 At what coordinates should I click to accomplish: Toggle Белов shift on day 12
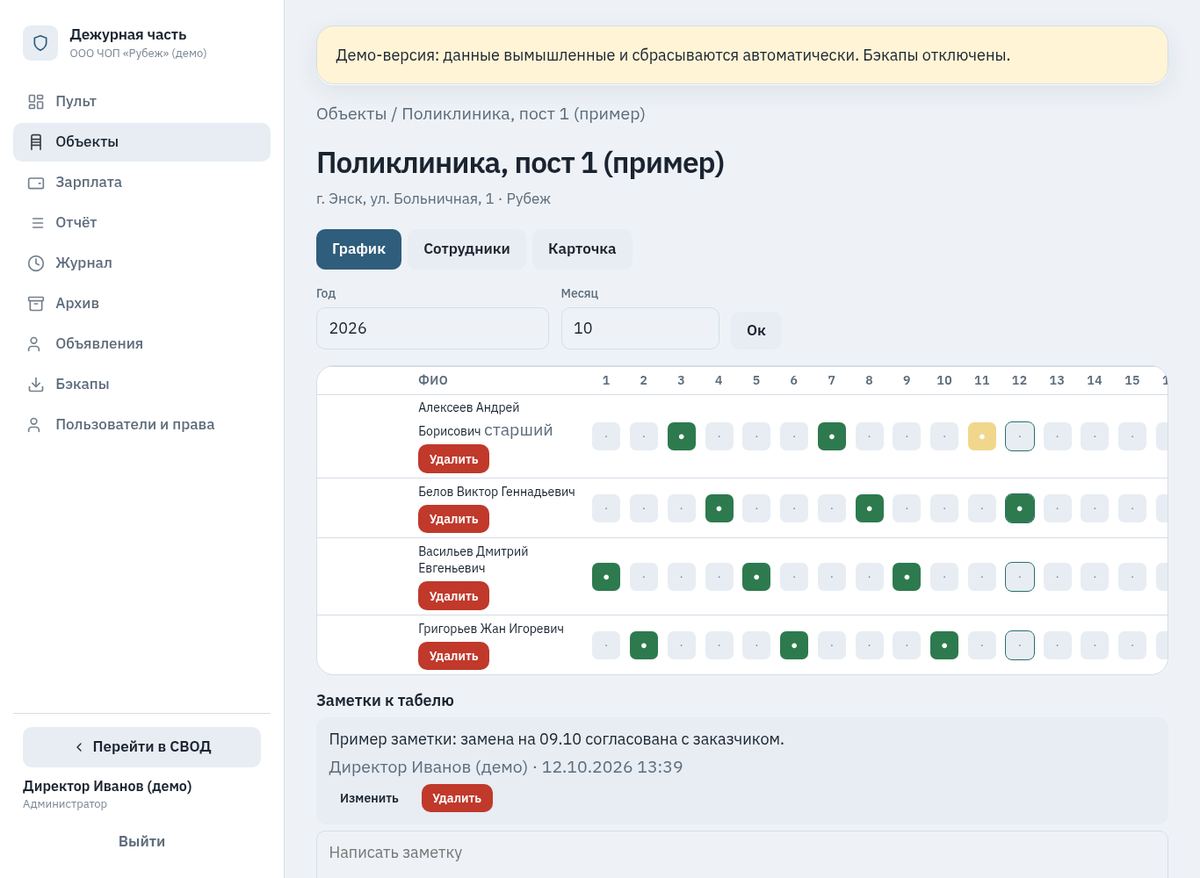point(1019,508)
